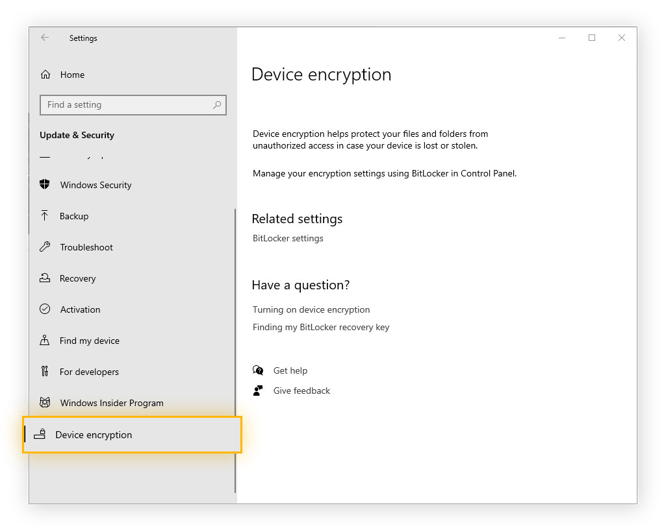Click the Activation checkmark circle icon
Image resolution: width=664 pixels, height=530 pixels.
44,309
